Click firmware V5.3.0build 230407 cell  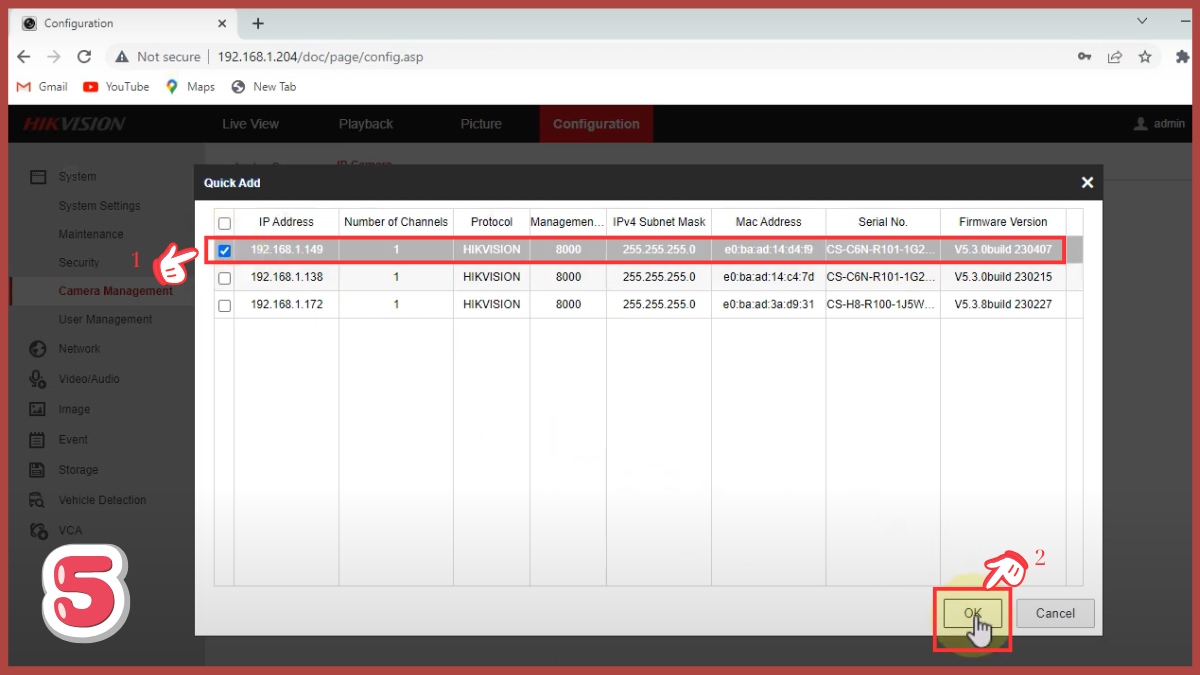(1003, 250)
